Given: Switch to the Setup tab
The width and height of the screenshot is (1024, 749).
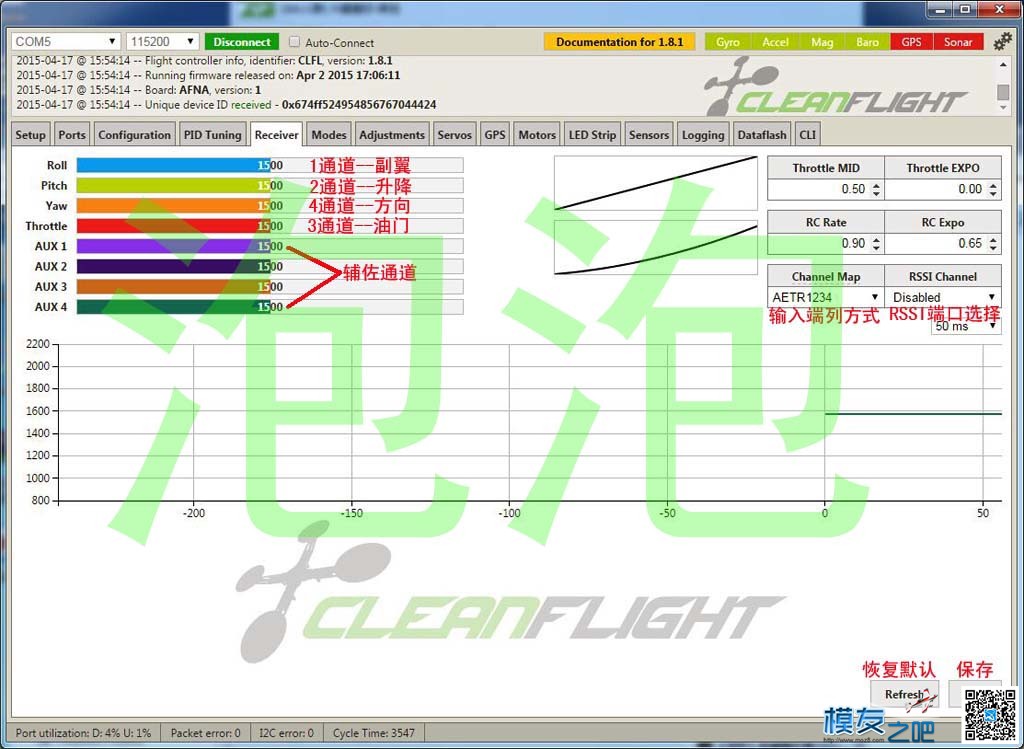Looking at the screenshot, I should click(31, 135).
